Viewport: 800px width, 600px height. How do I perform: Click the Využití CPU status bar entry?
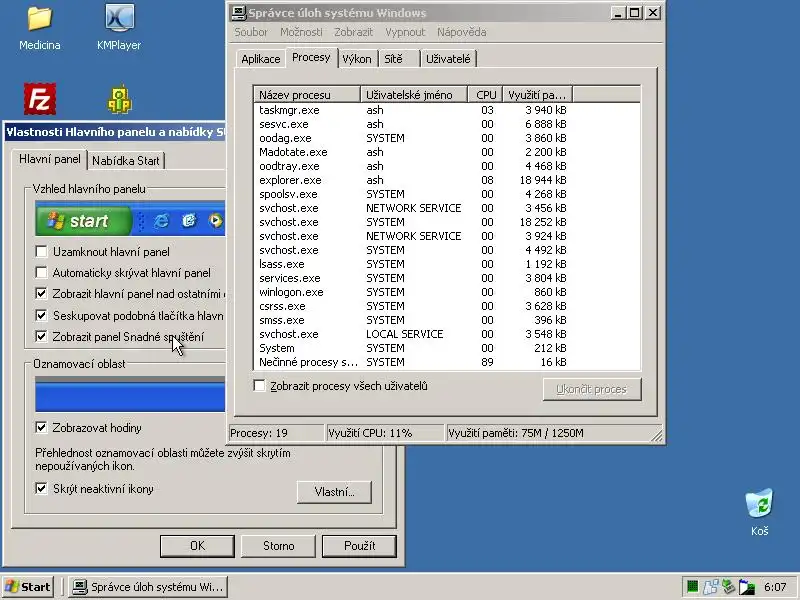pos(385,433)
